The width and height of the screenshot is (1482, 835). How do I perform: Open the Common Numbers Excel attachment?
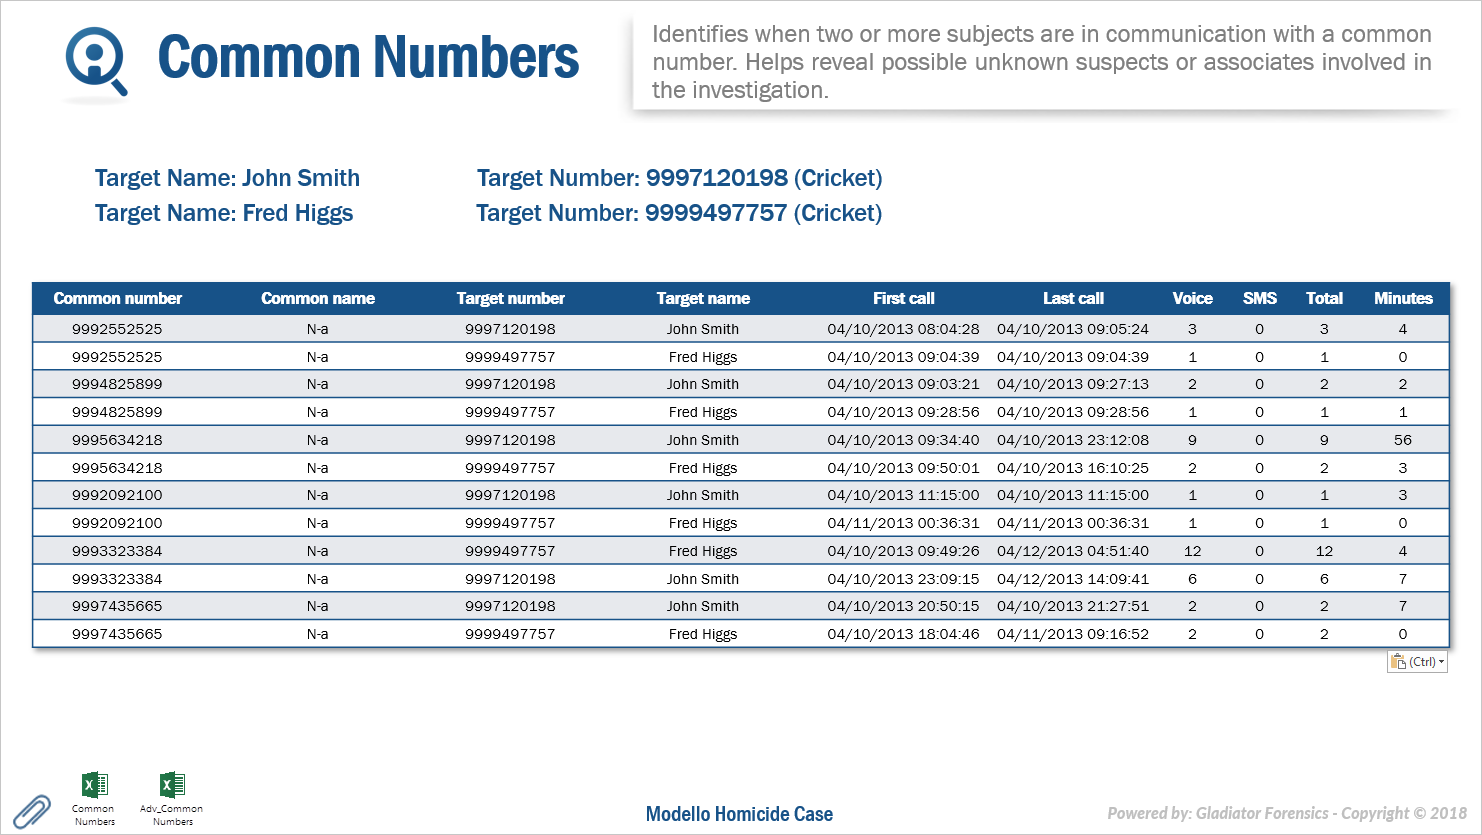(x=94, y=786)
